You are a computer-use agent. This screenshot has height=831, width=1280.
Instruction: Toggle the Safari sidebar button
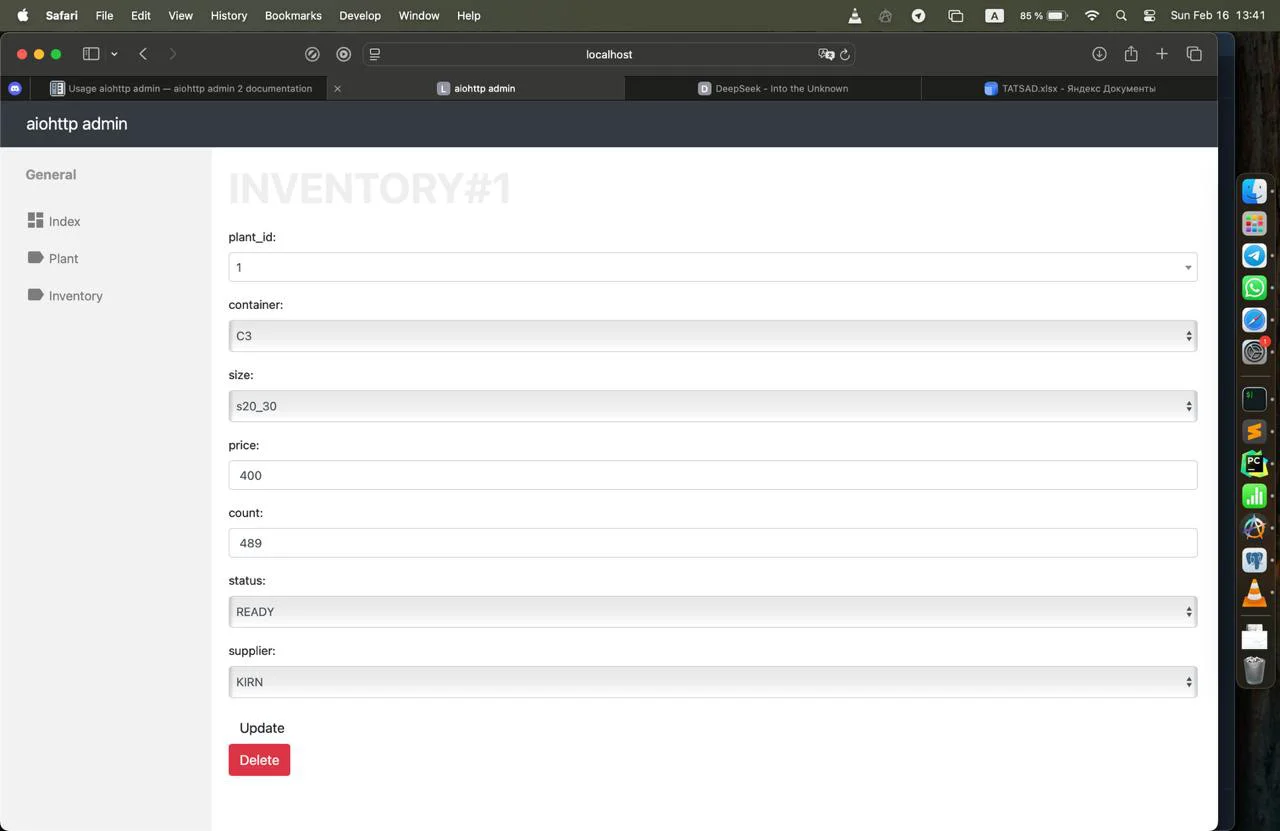[91, 54]
